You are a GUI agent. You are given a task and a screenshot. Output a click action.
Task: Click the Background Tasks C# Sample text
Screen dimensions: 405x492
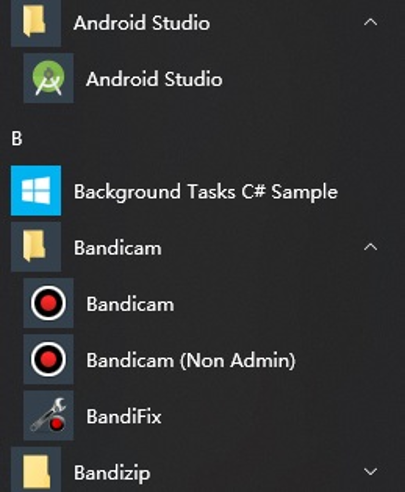[206, 192]
